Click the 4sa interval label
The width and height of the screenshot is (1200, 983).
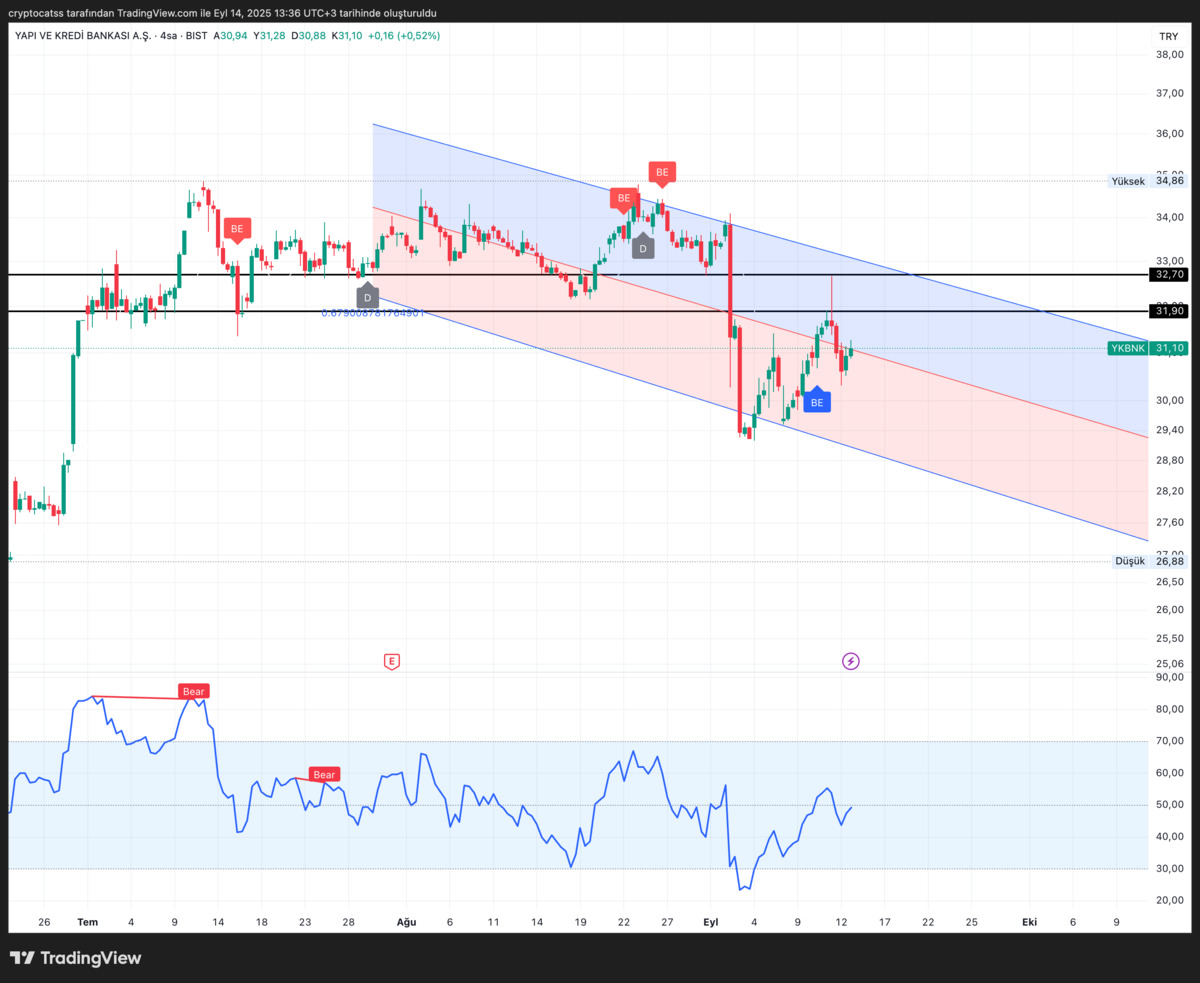click(170, 35)
